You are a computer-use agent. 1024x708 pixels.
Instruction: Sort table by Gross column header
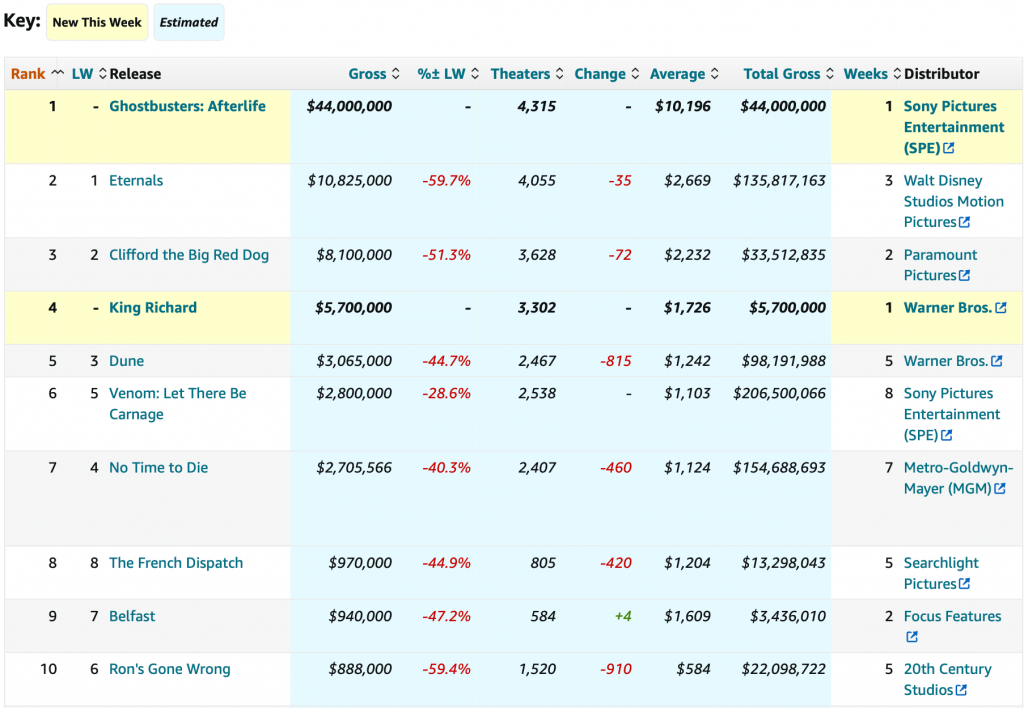pos(367,74)
